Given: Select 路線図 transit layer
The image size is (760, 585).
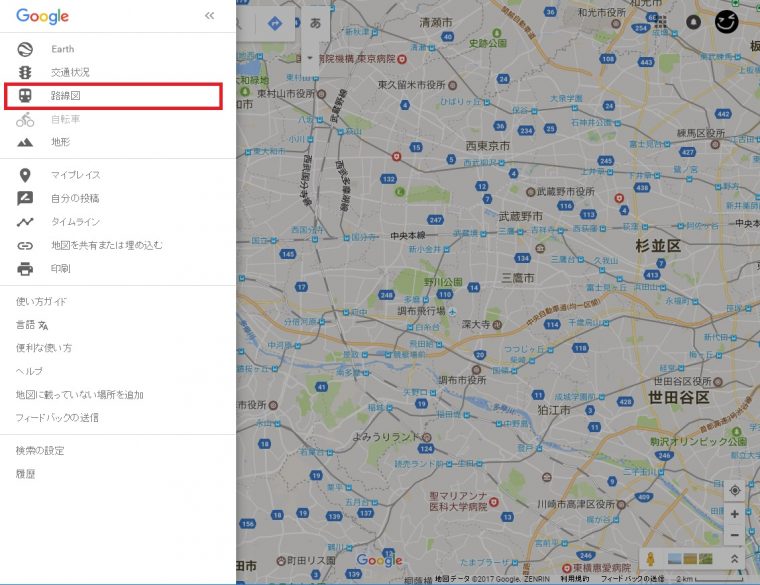Looking at the screenshot, I should click(x=113, y=96).
